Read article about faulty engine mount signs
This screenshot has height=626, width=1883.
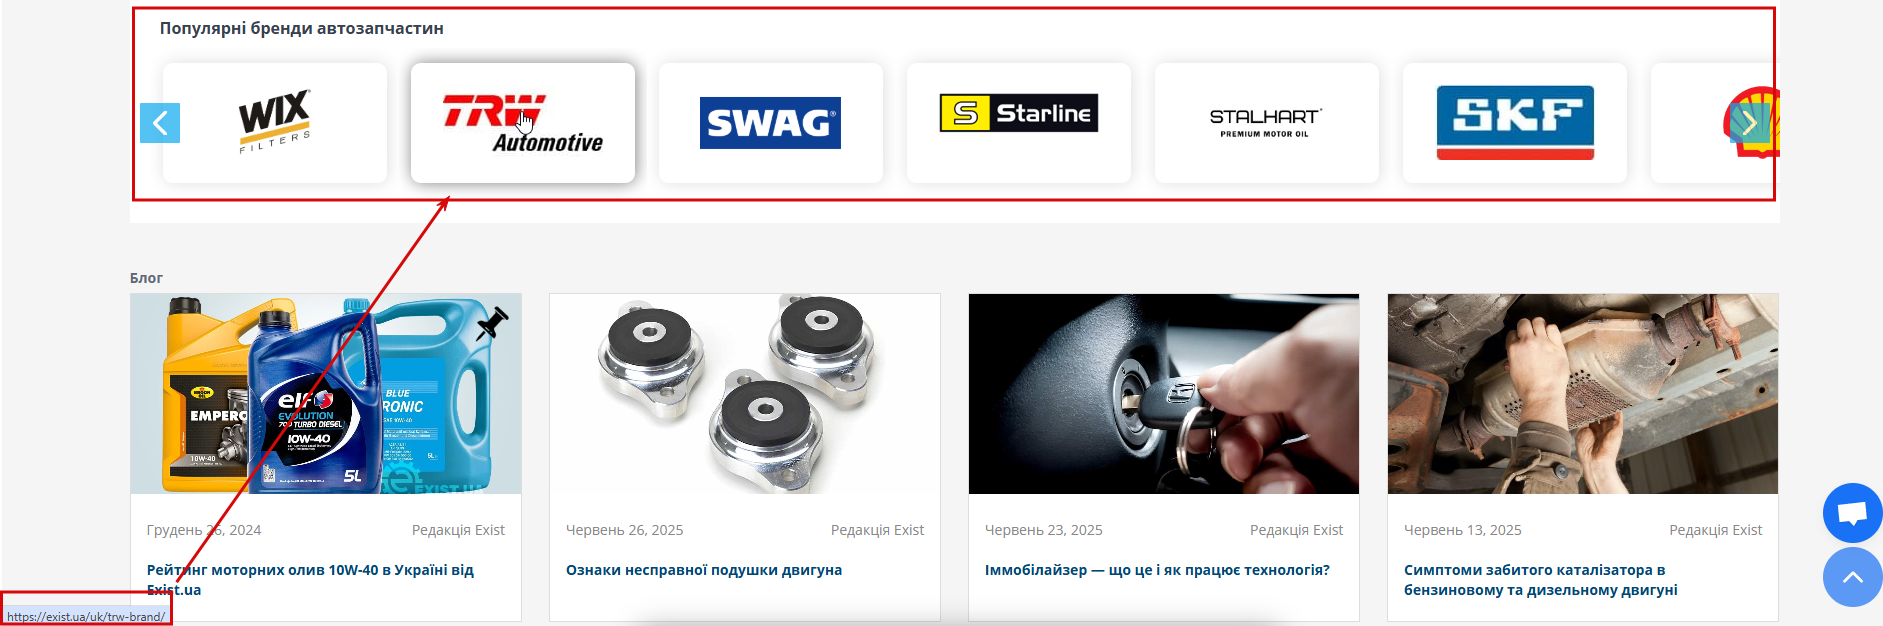tap(704, 570)
